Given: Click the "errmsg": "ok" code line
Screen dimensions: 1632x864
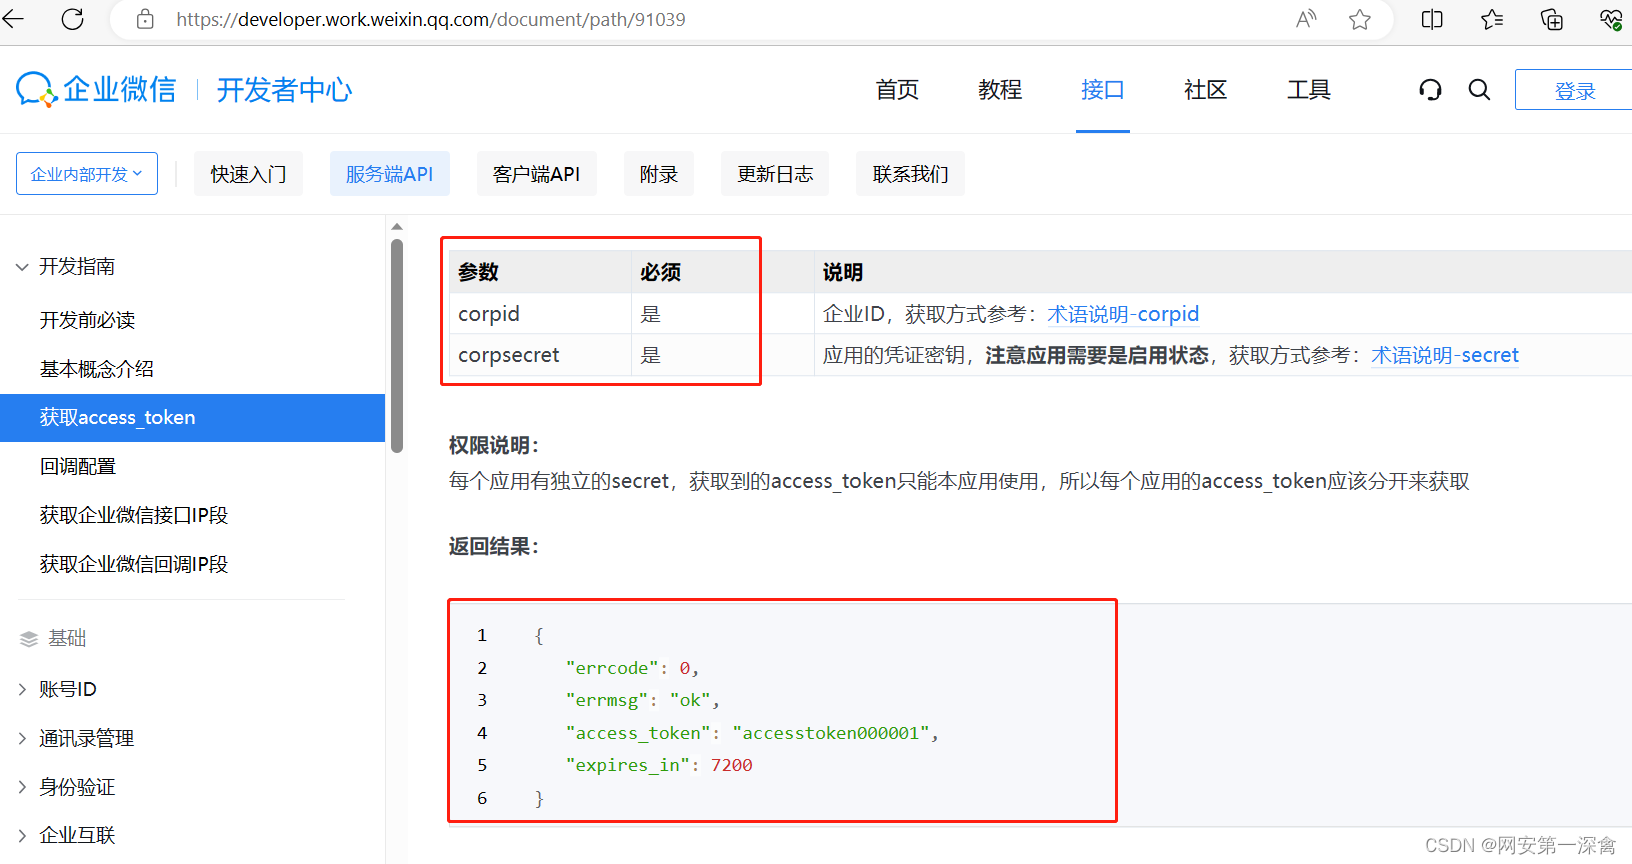Looking at the screenshot, I should pyautogui.click(x=642, y=700).
